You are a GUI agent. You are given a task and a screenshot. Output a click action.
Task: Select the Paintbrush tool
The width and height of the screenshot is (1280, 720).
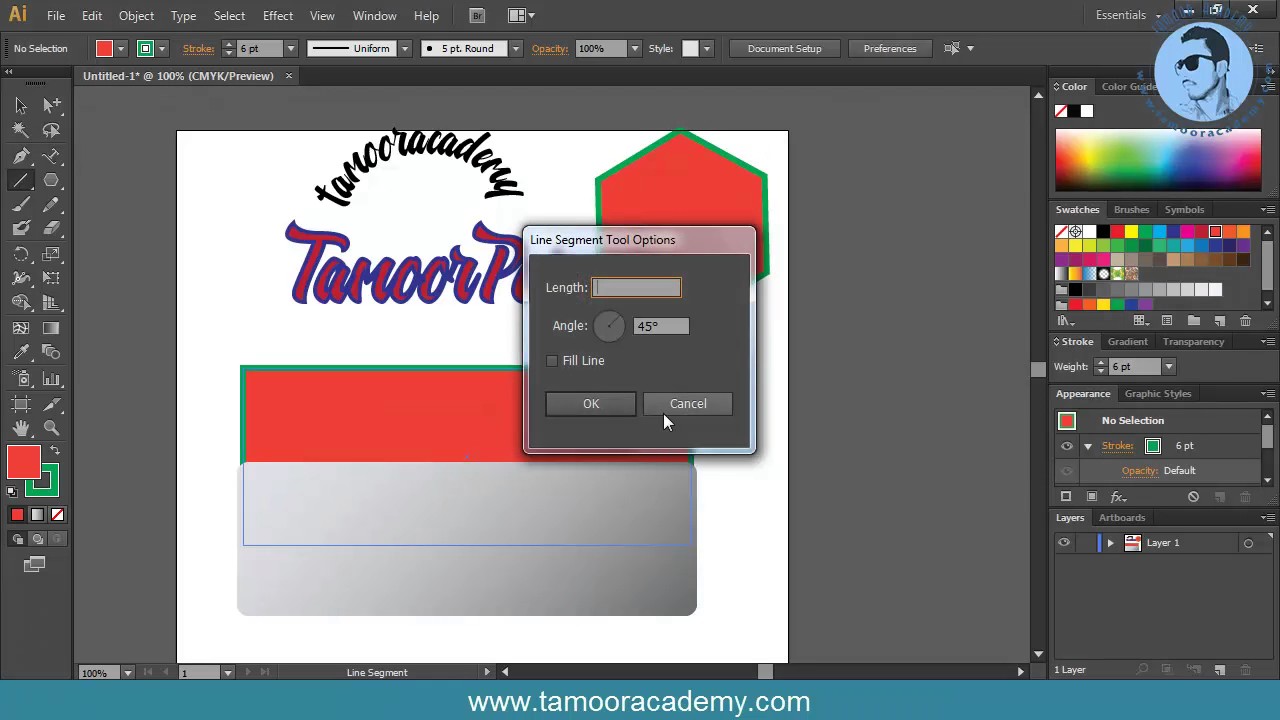[21, 205]
